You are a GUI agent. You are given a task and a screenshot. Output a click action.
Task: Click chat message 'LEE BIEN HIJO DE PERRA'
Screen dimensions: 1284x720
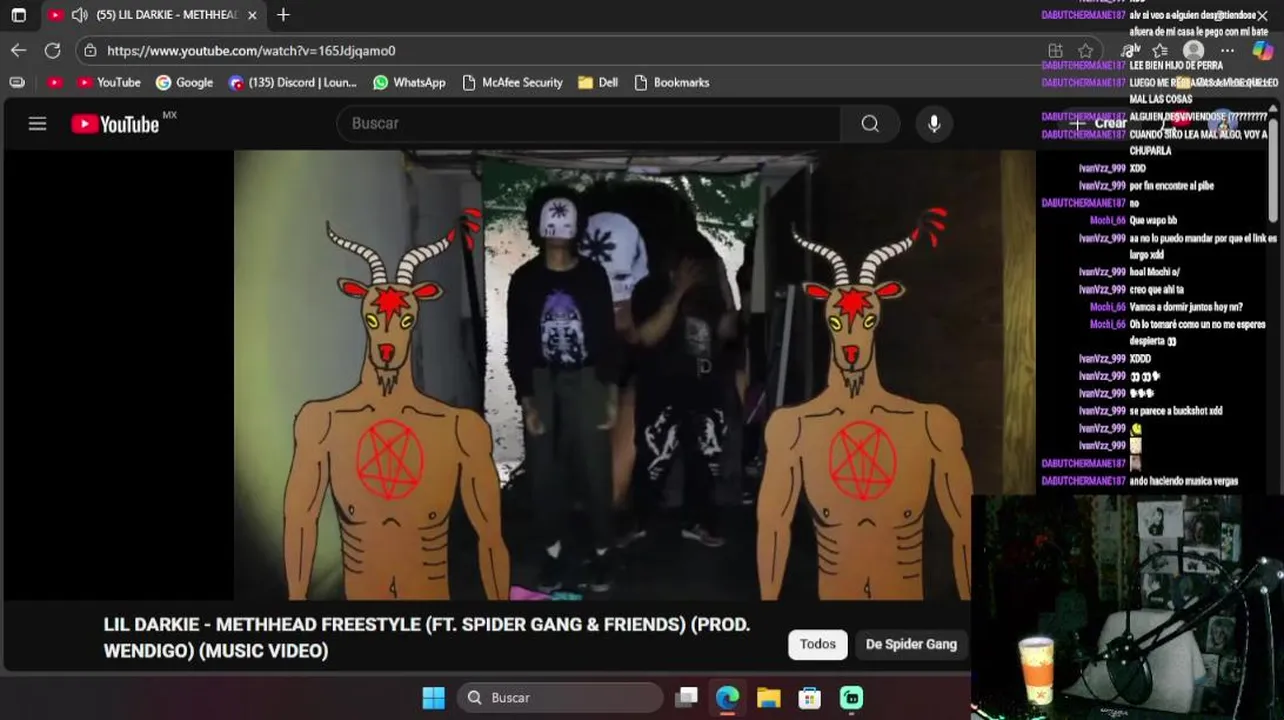pyautogui.click(x=1176, y=65)
